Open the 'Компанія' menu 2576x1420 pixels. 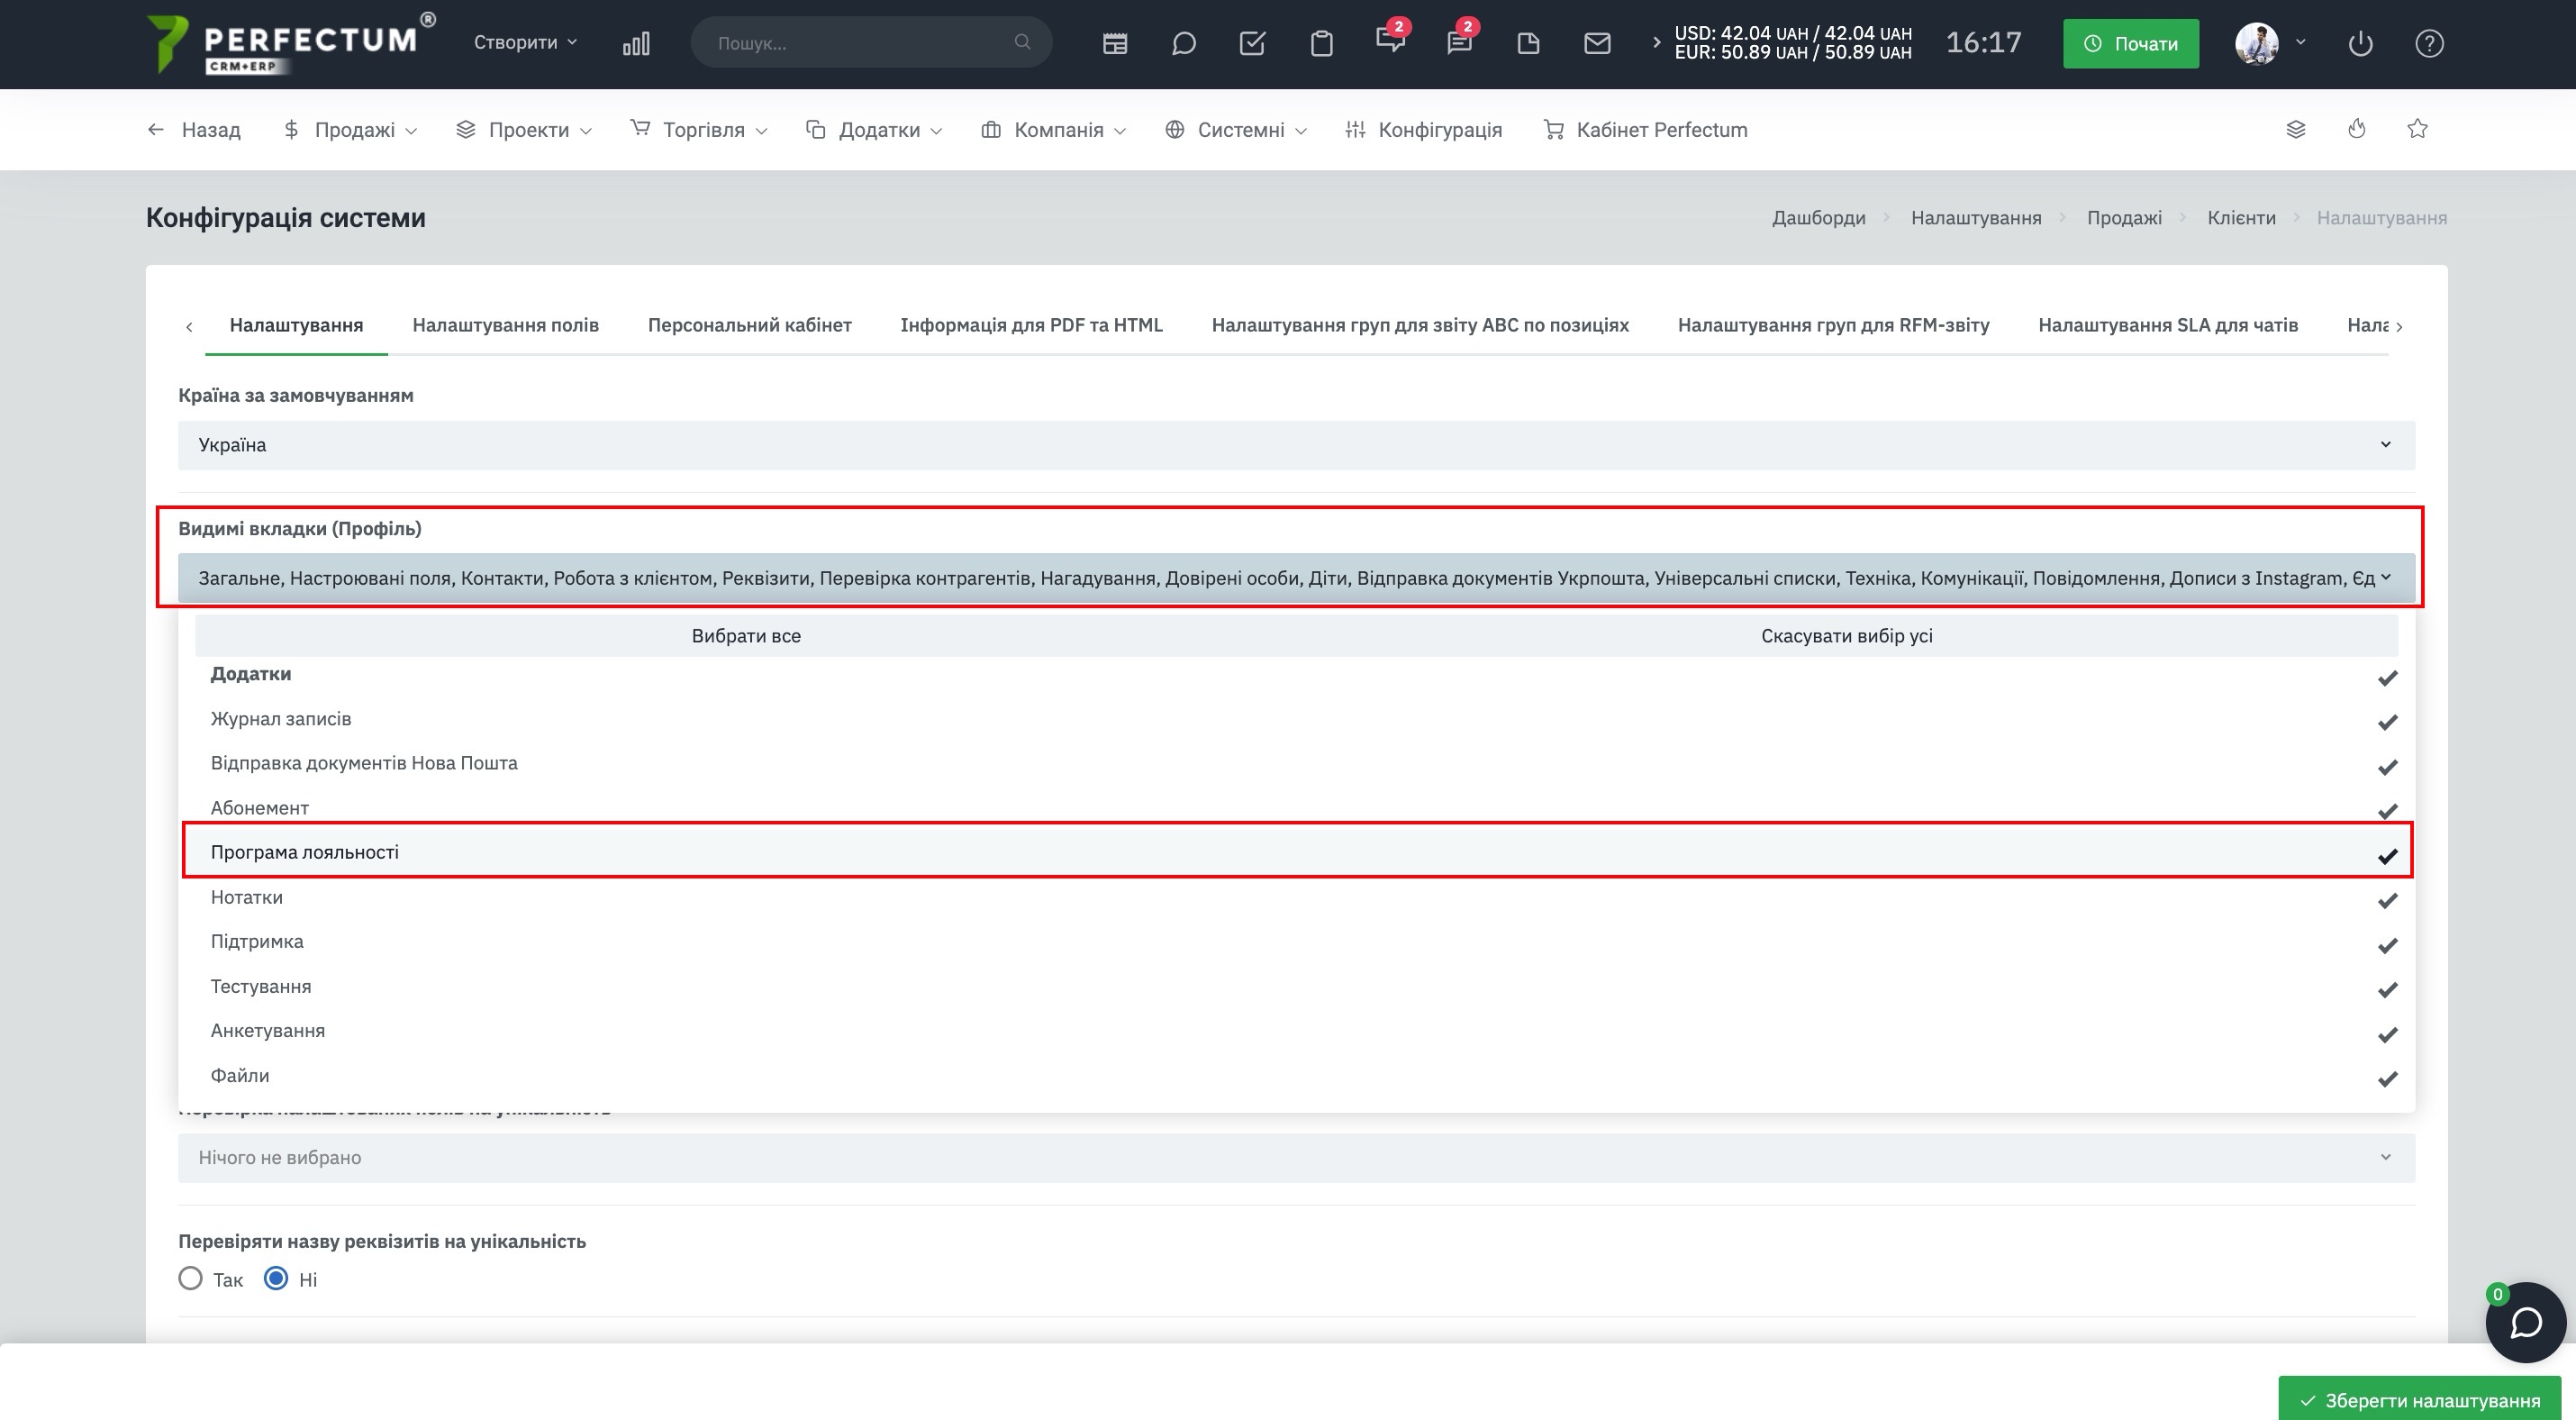click(1054, 129)
